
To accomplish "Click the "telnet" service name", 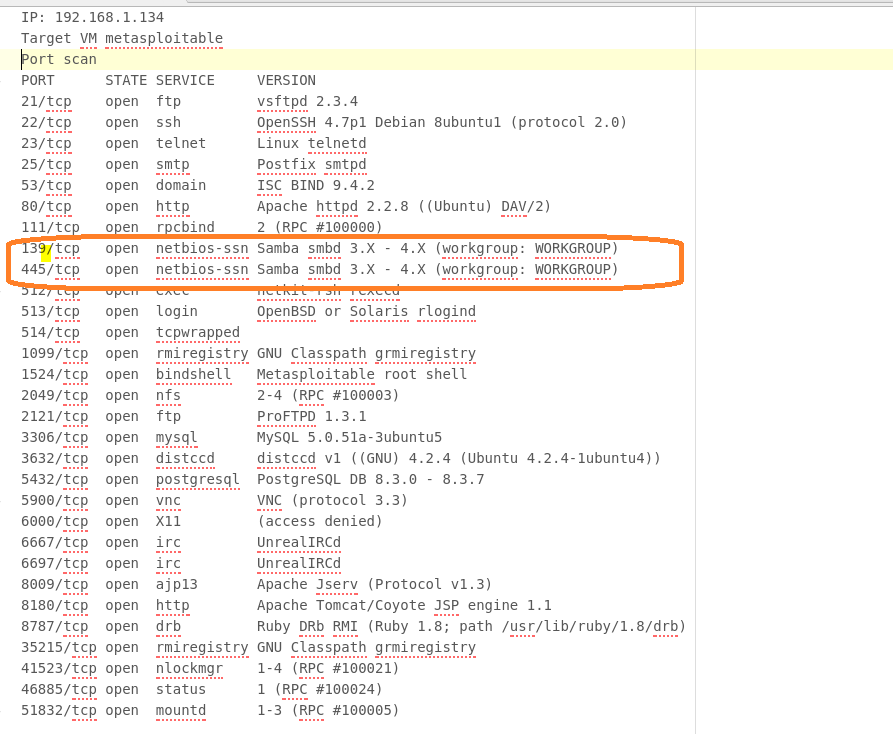I will 181,143.
